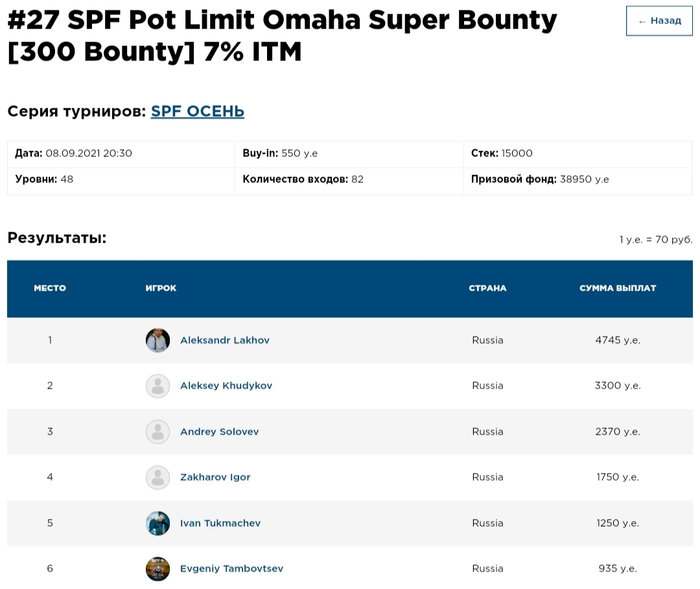Click Ivan Tukmachev's avatar photo

pyautogui.click(x=158, y=523)
